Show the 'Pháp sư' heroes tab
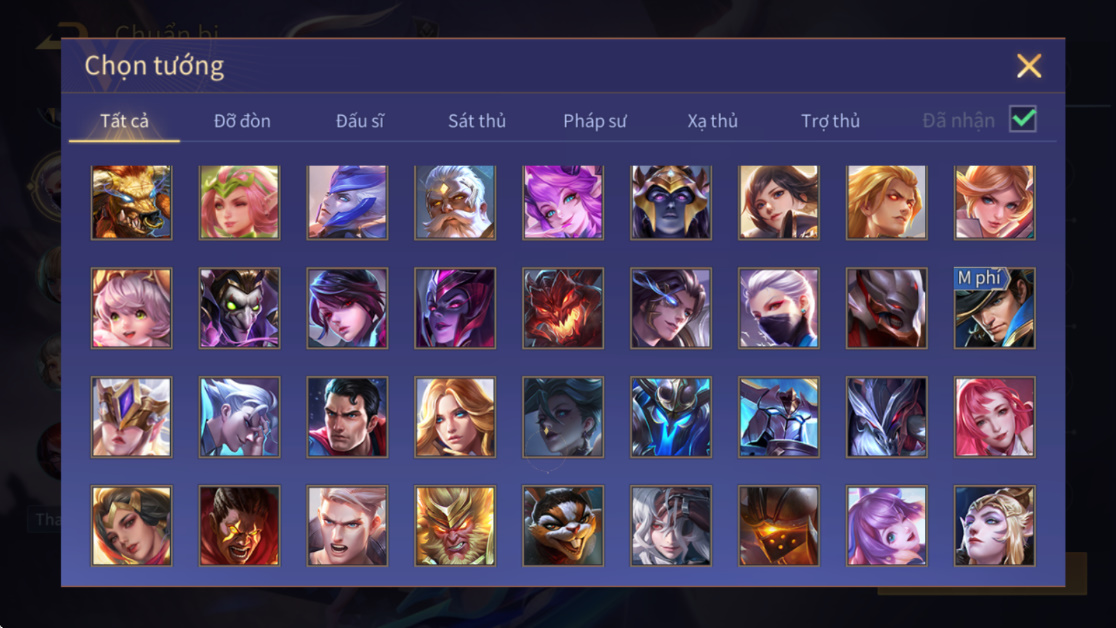1116x628 pixels. point(595,121)
